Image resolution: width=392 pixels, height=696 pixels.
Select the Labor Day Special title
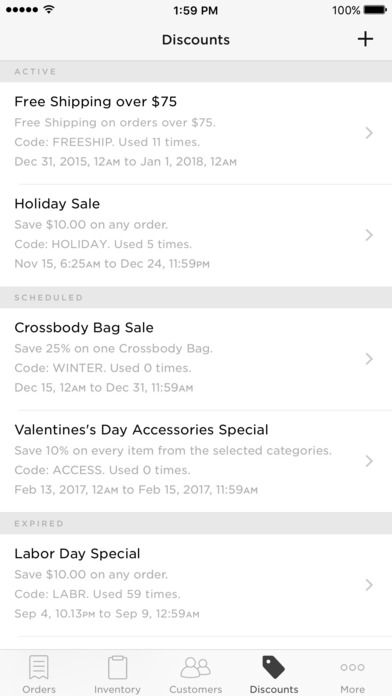(77, 554)
